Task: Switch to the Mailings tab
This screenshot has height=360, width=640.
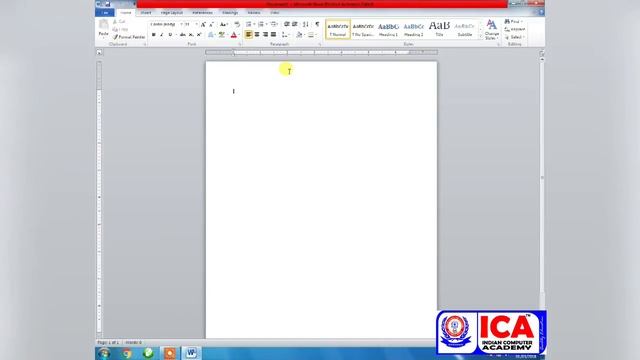Action: 230,13
